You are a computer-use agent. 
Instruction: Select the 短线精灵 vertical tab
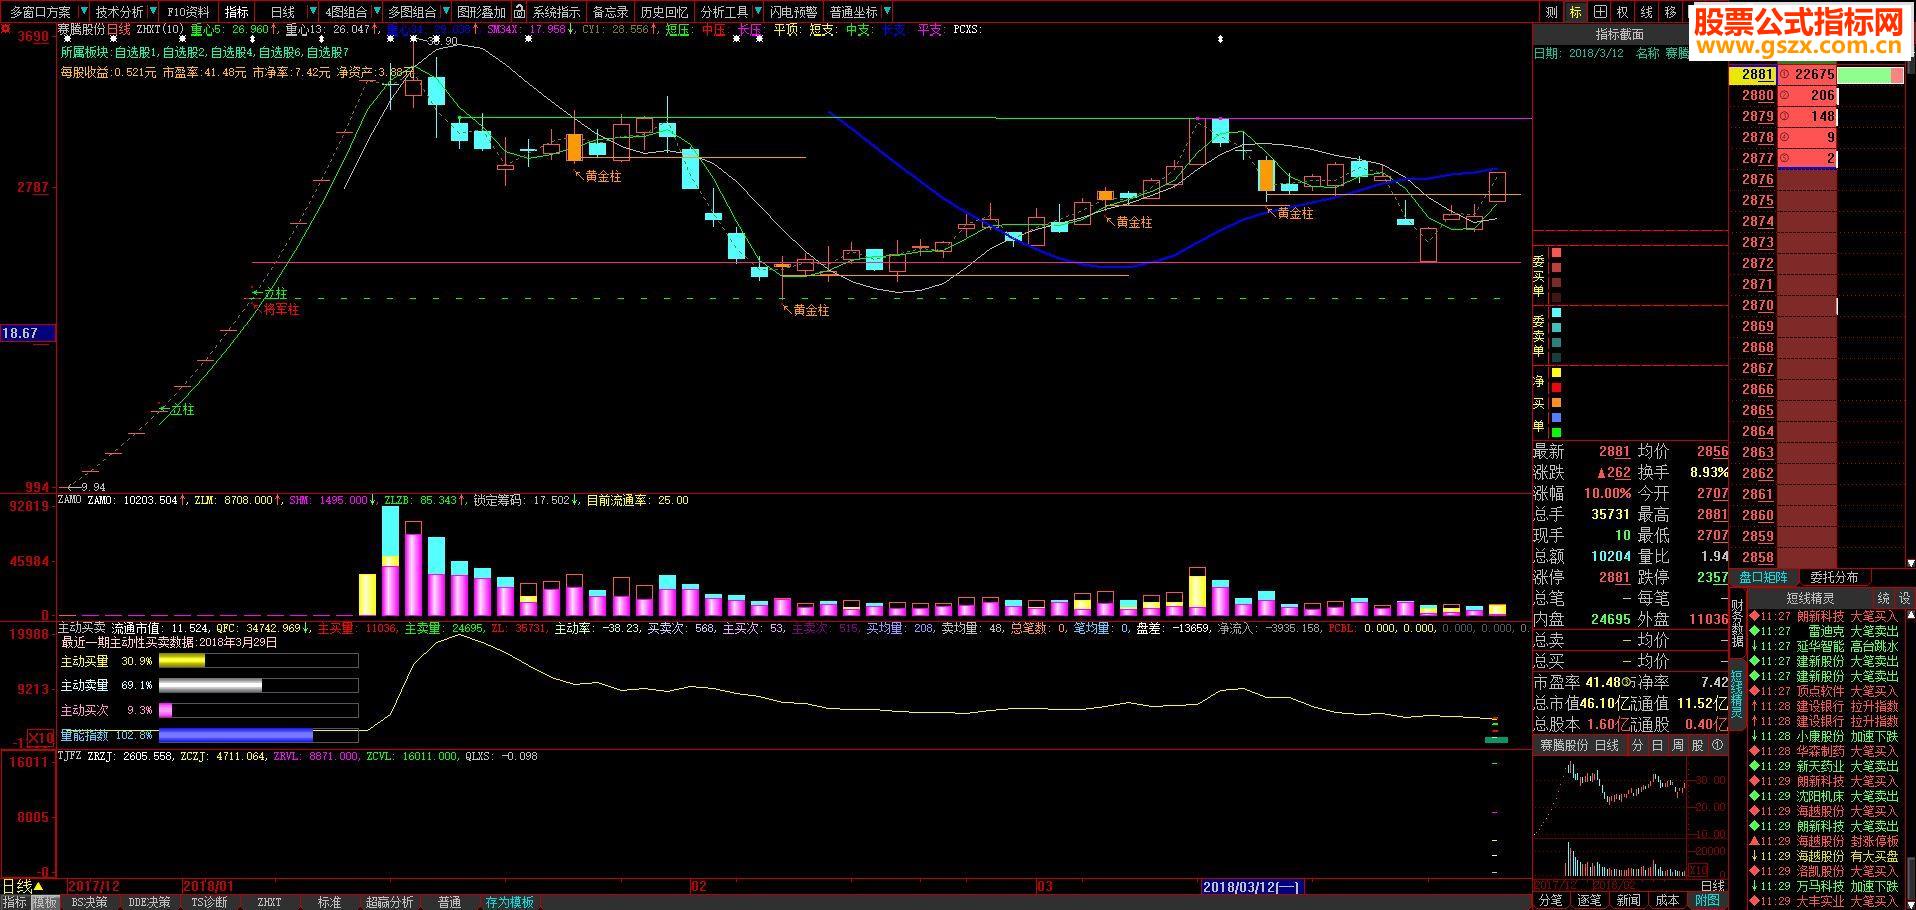tap(1738, 694)
